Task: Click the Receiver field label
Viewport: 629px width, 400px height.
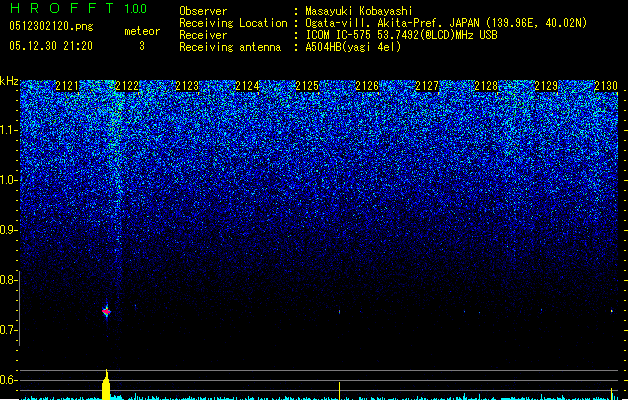Action: tap(203, 35)
